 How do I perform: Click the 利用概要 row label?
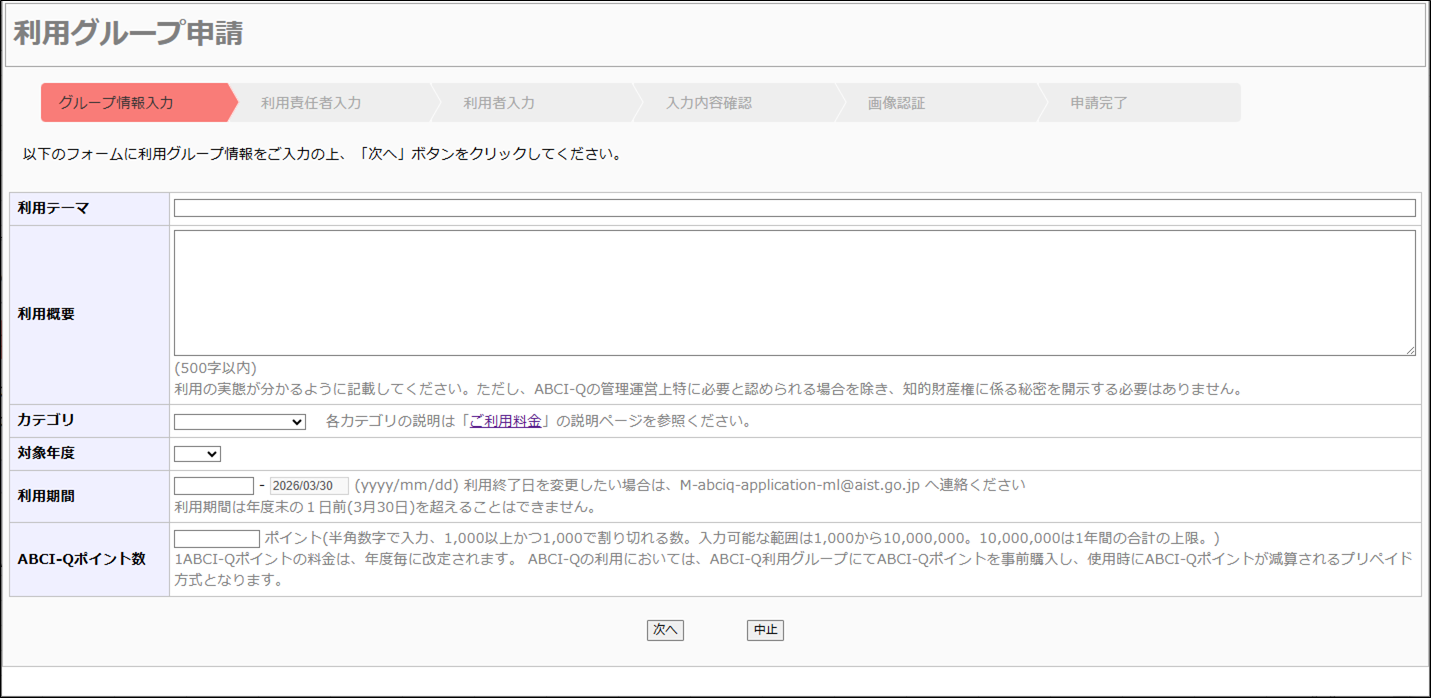[x=46, y=314]
